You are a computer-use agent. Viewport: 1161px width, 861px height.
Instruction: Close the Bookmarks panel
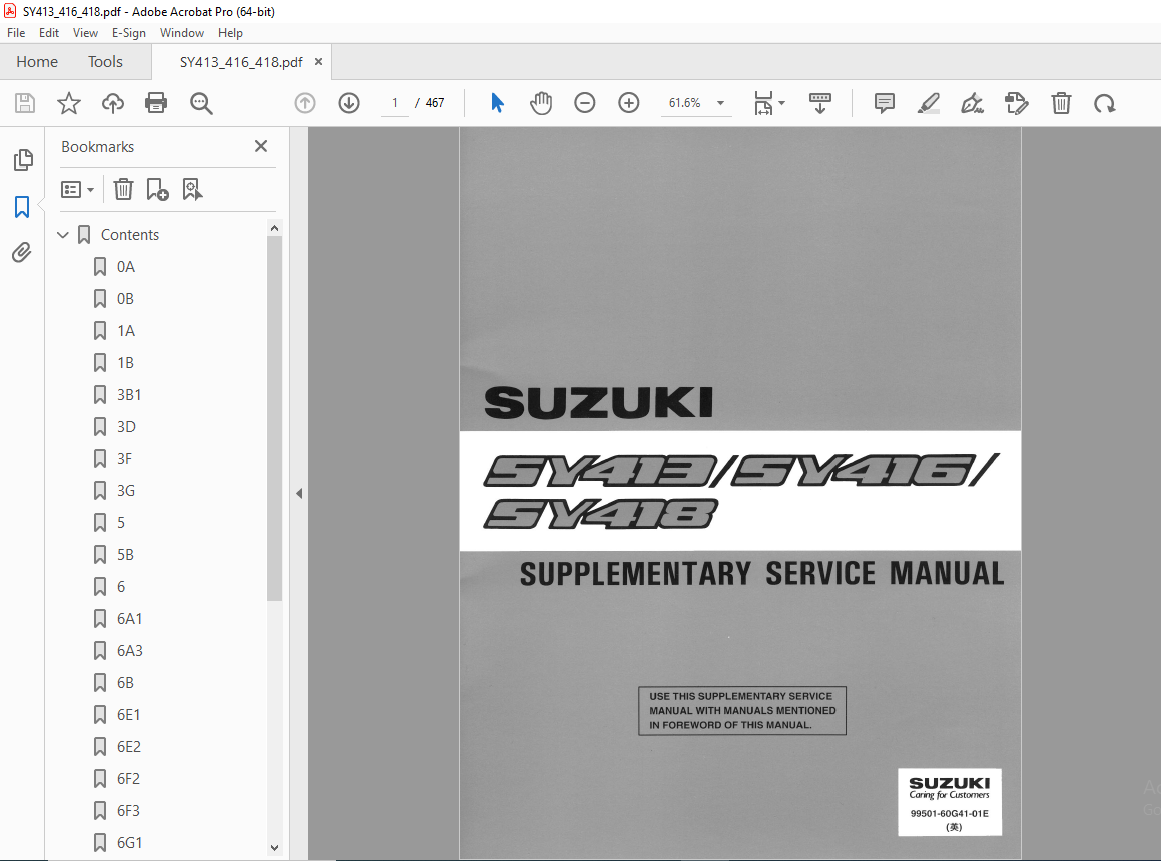click(261, 146)
